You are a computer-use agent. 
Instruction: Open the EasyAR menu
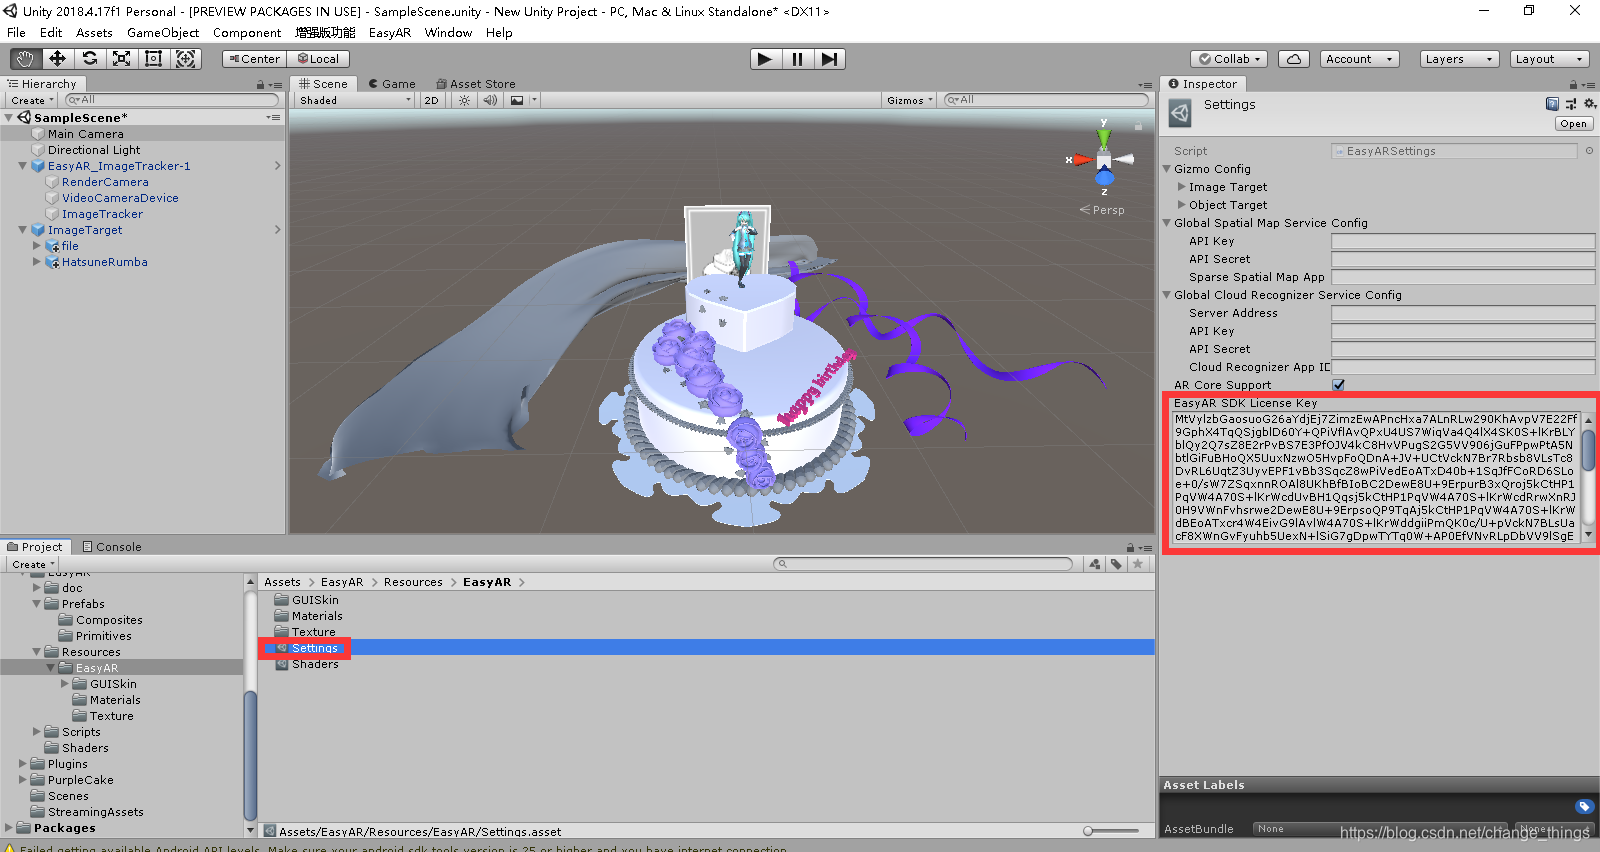390,33
